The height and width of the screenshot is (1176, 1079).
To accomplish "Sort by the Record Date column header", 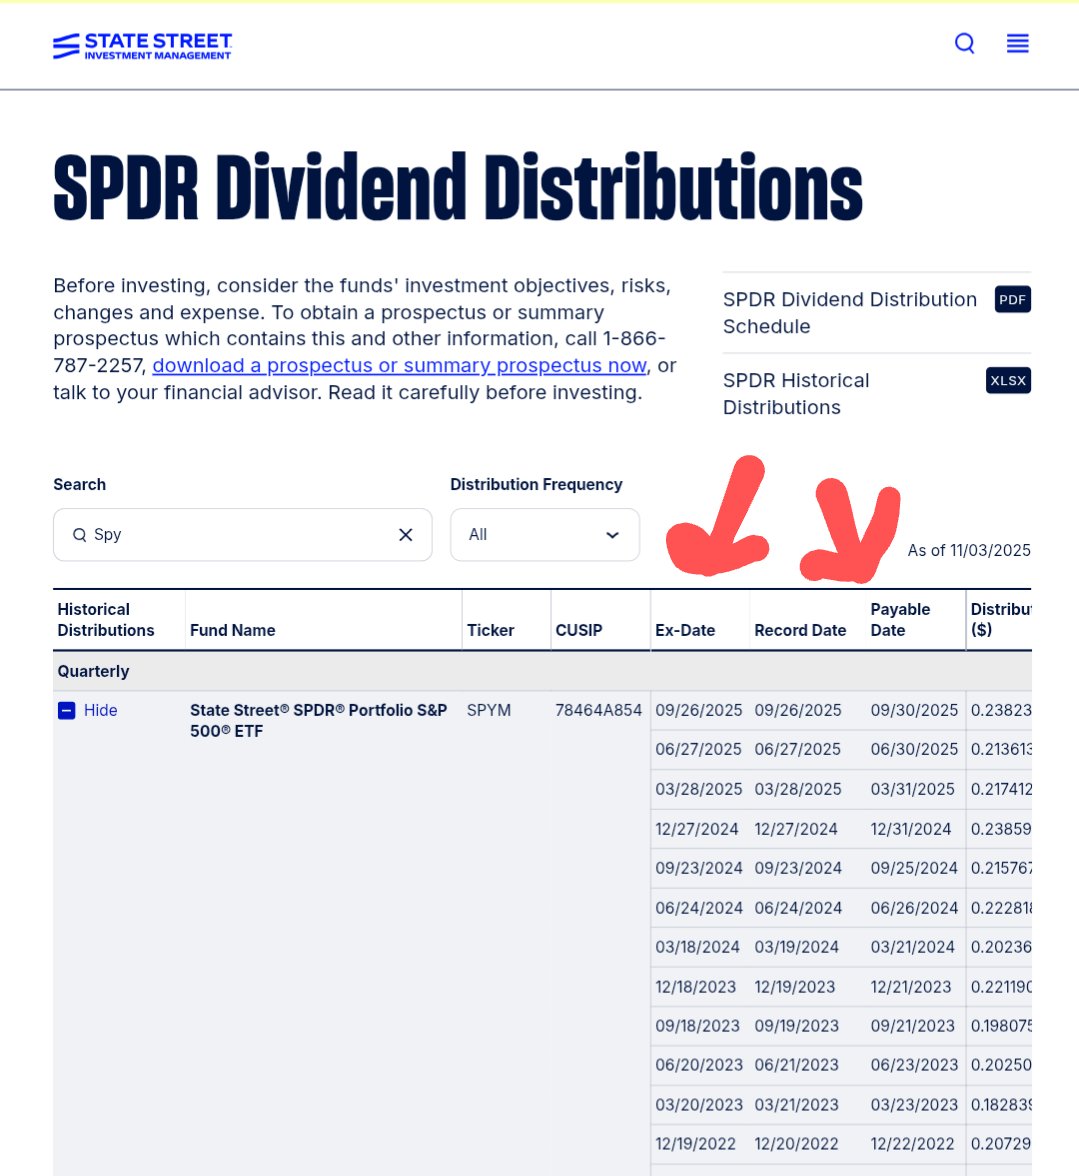I will click(x=800, y=630).
